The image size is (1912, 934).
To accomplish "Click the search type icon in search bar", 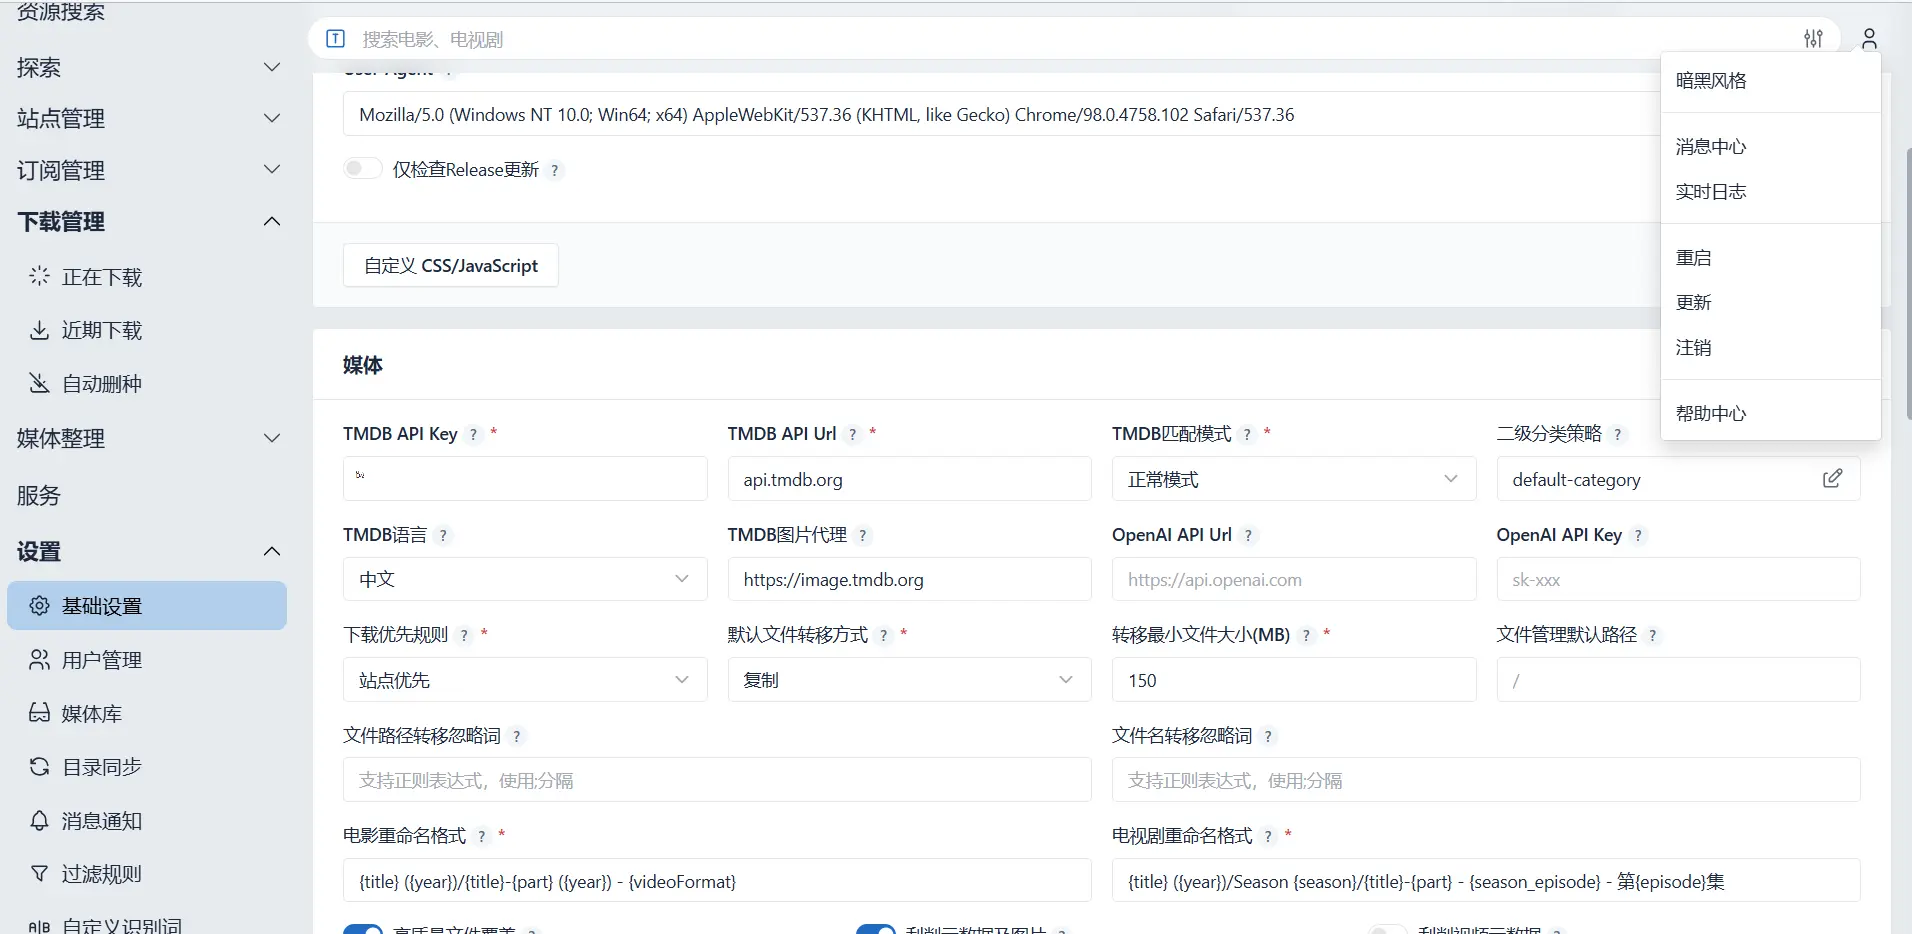I will (336, 39).
